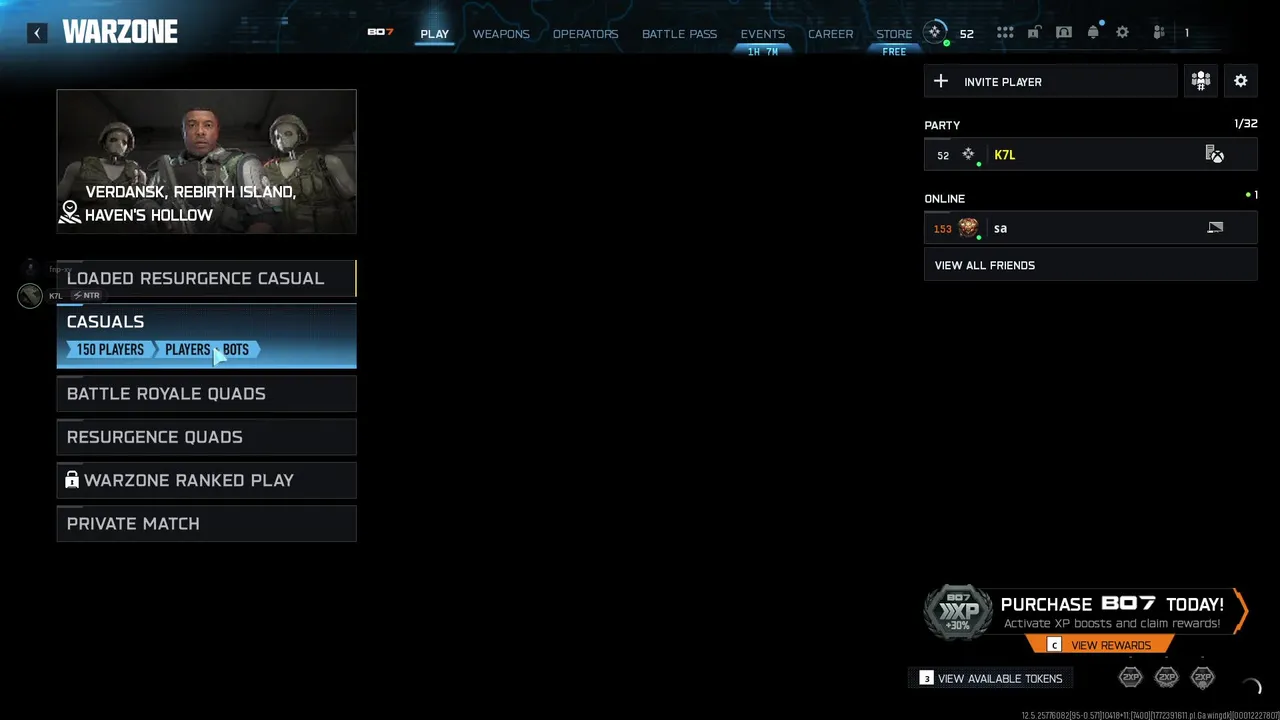The height and width of the screenshot is (720, 1280).
Task: Select party member K7L row
Action: (x=1090, y=155)
